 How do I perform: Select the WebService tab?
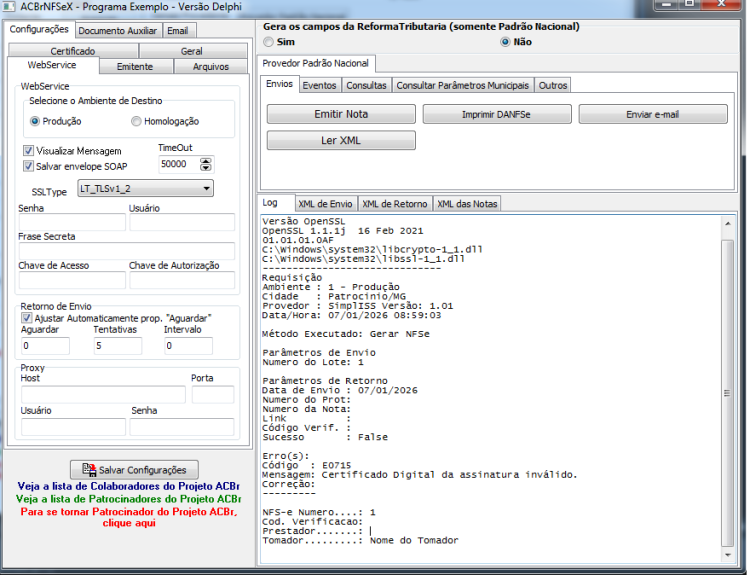click(52, 65)
